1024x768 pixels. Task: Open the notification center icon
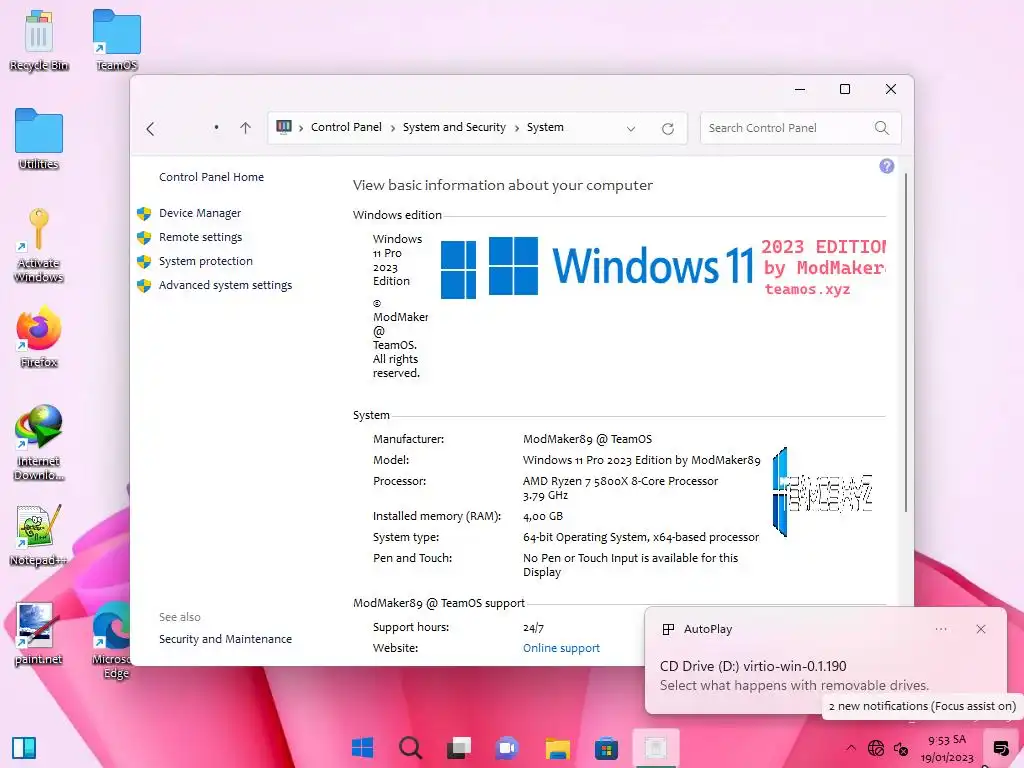(x=1000, y=748)
